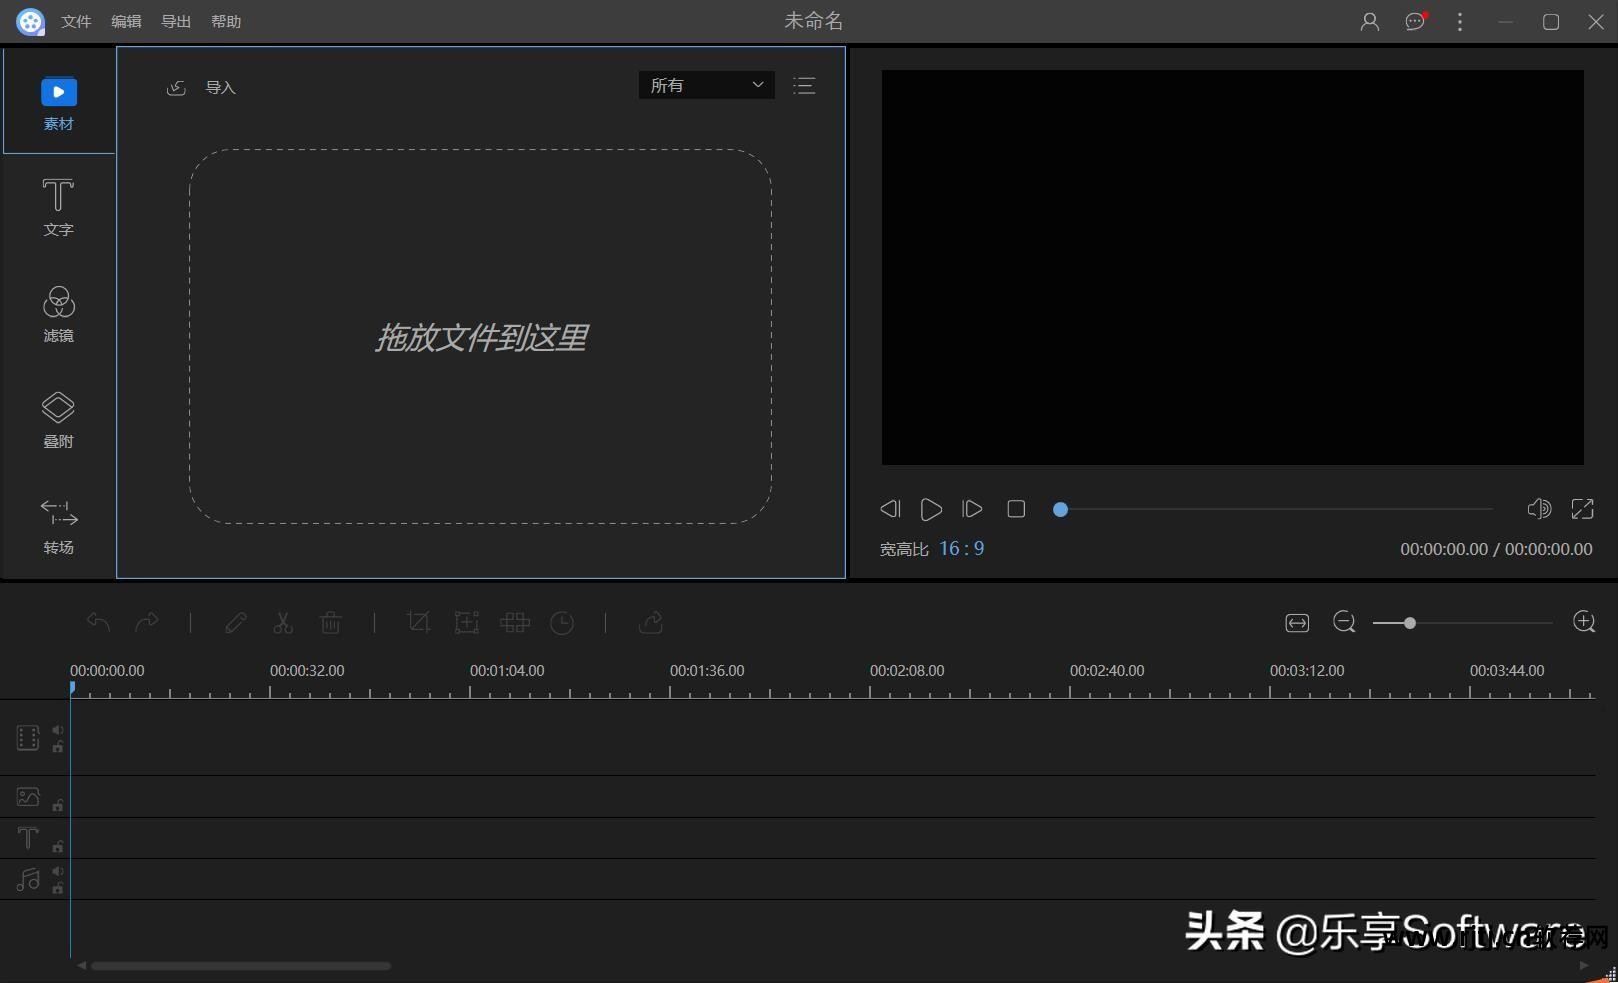Mute the video track speaker
Screen dimensions: 1618x983
click(x=58, y=730)
